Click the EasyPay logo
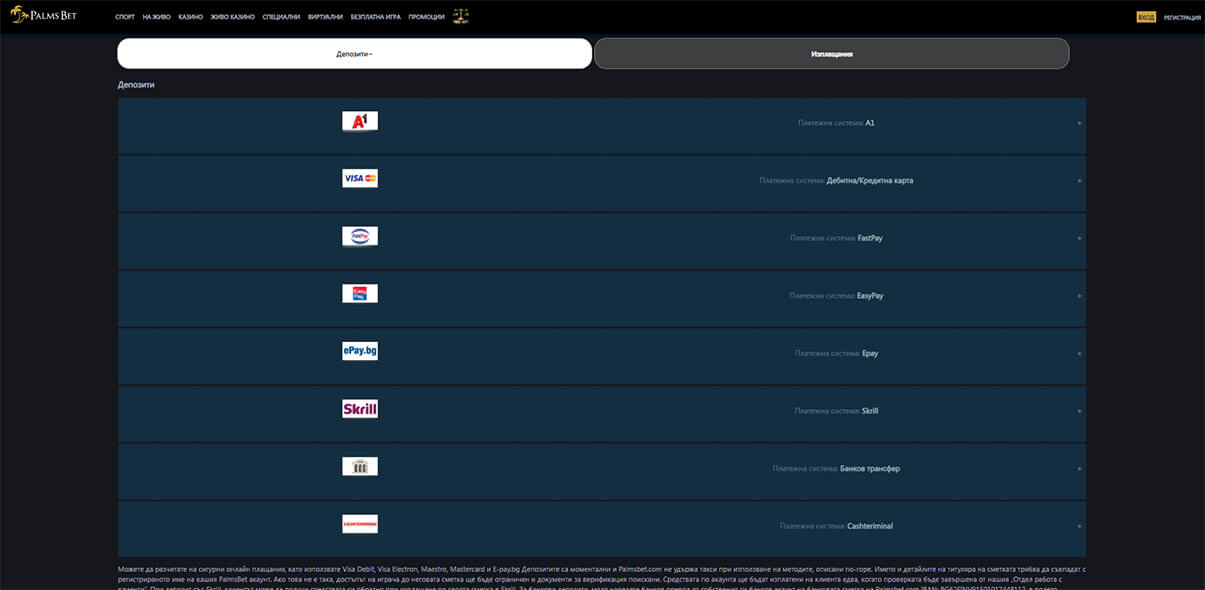Screen dimensions: 1205x590 click(360, 293)
